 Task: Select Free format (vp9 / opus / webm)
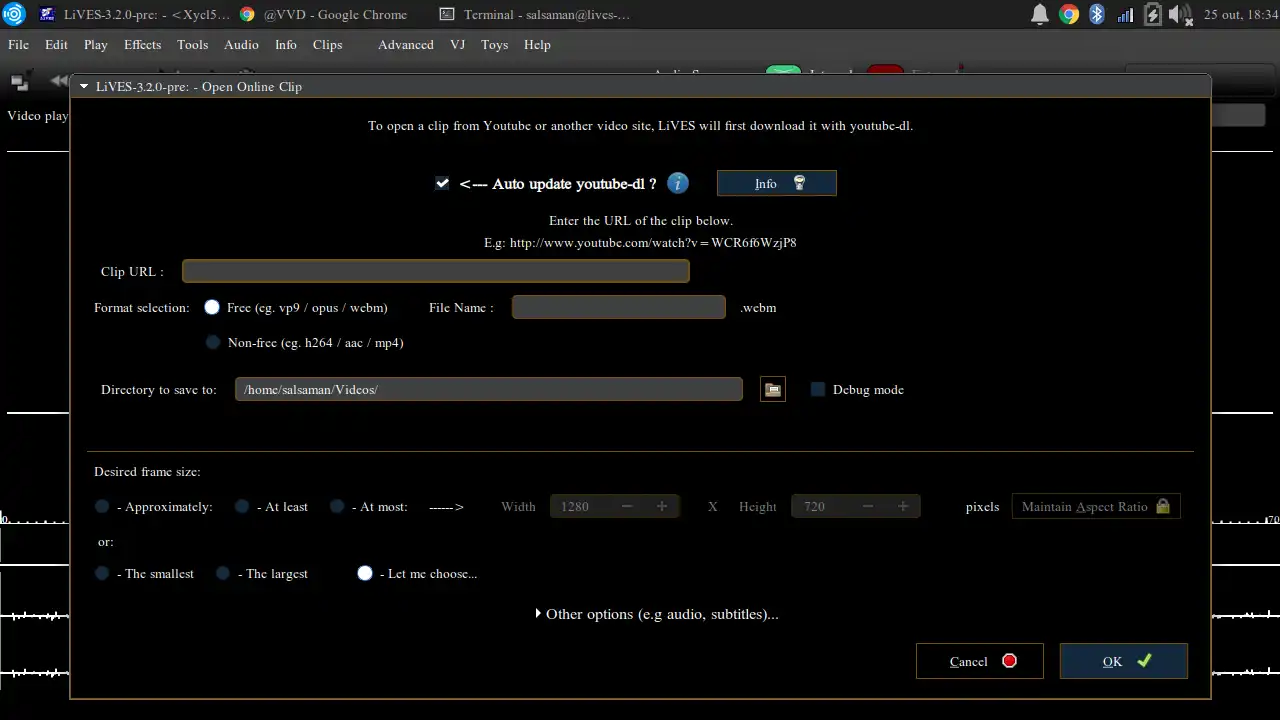(212, 307)
